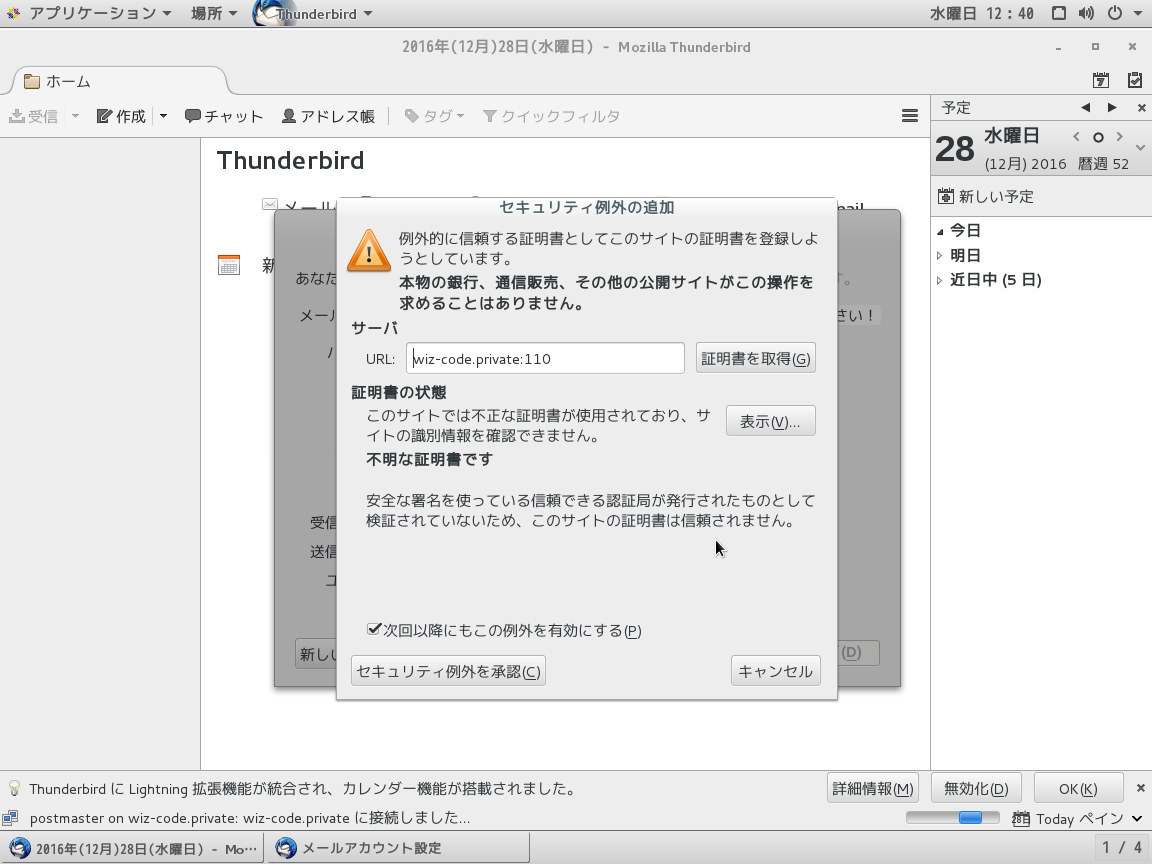Click the 受信 download icon in toolbar
The width and height of the screenshot is (1152, 864).
coord(17,116)
